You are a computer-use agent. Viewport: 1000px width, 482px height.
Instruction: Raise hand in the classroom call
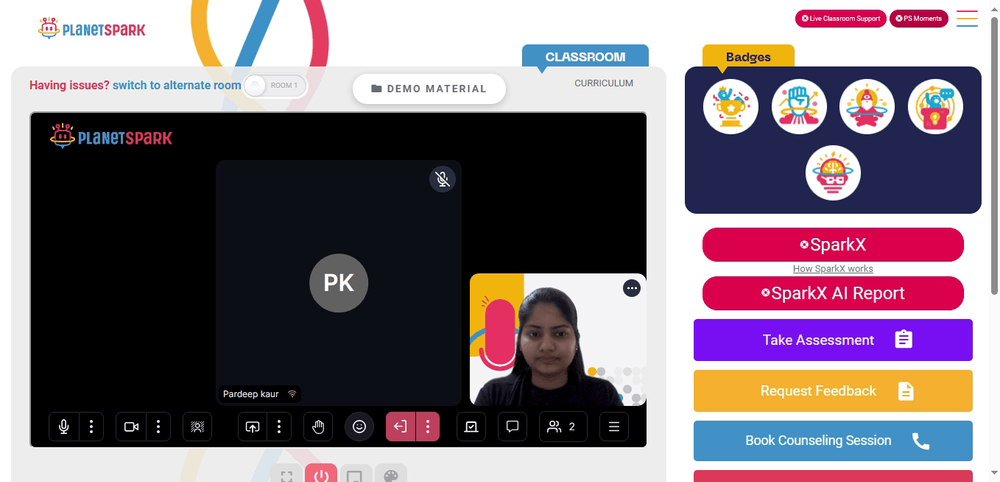click(318, 427)
